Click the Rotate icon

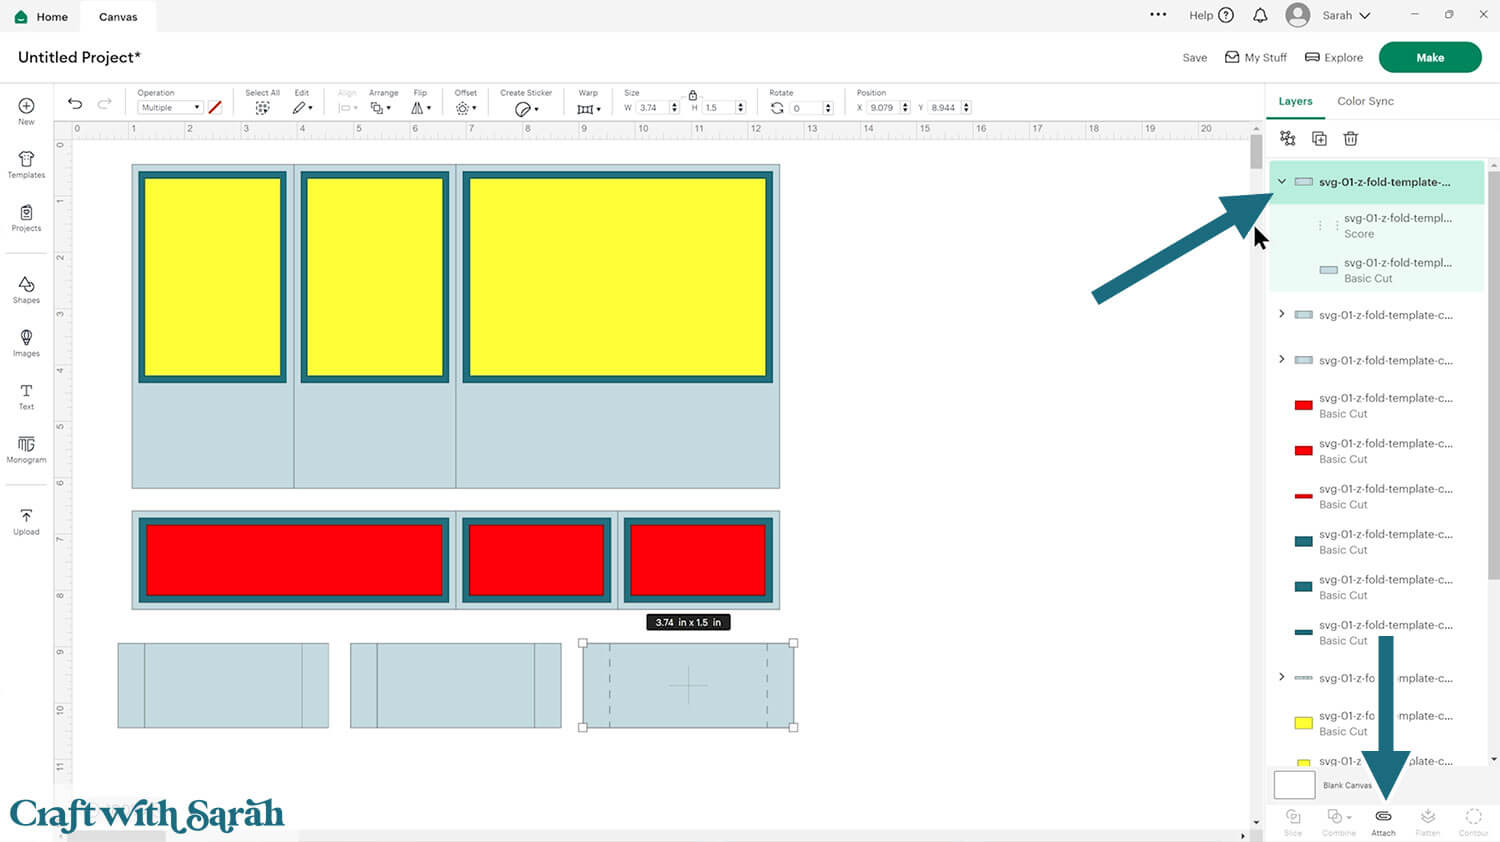tap(777, 108)
